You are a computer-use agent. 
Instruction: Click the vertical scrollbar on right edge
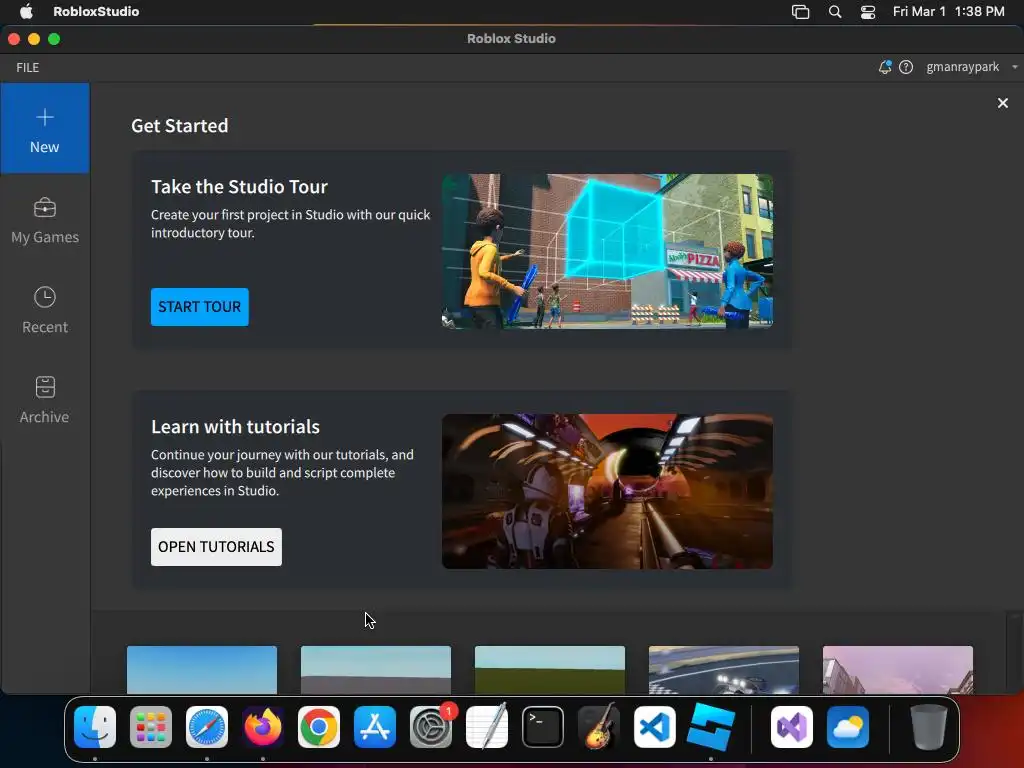point(1014,652)
